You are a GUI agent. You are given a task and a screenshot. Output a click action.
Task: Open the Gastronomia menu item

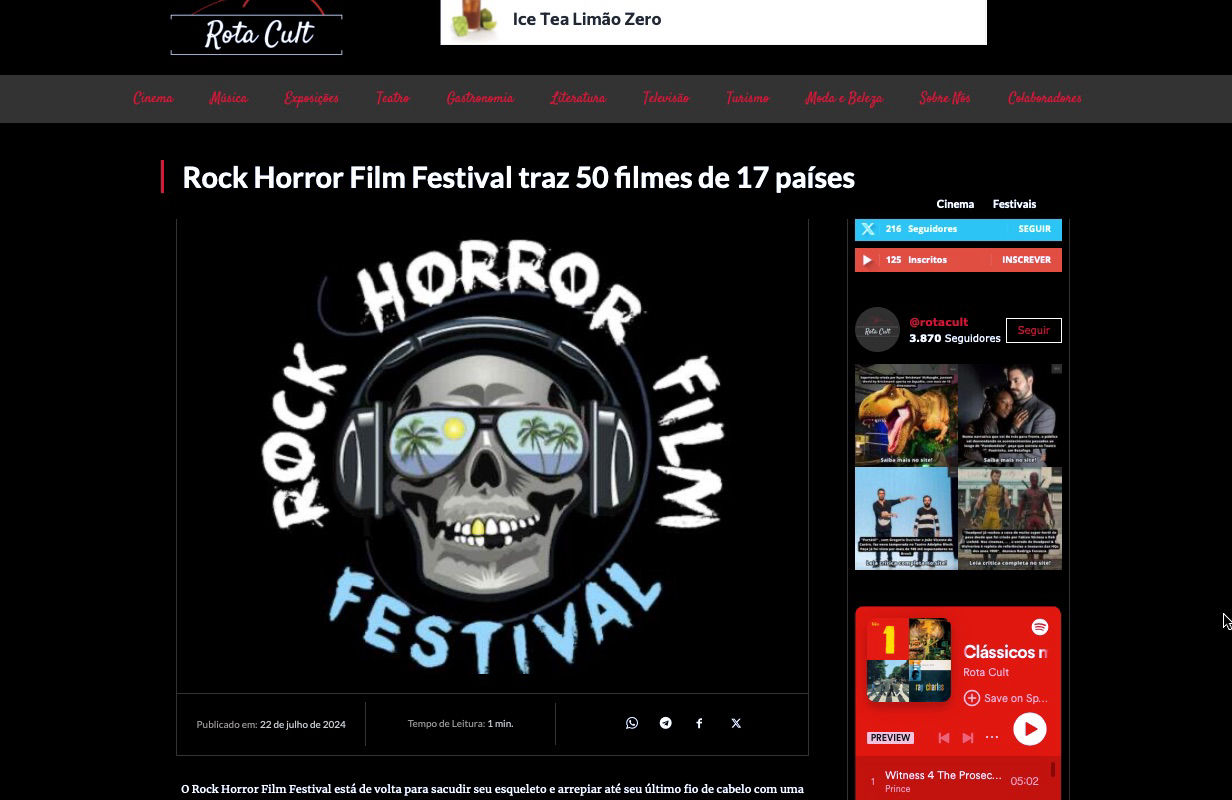480,98
